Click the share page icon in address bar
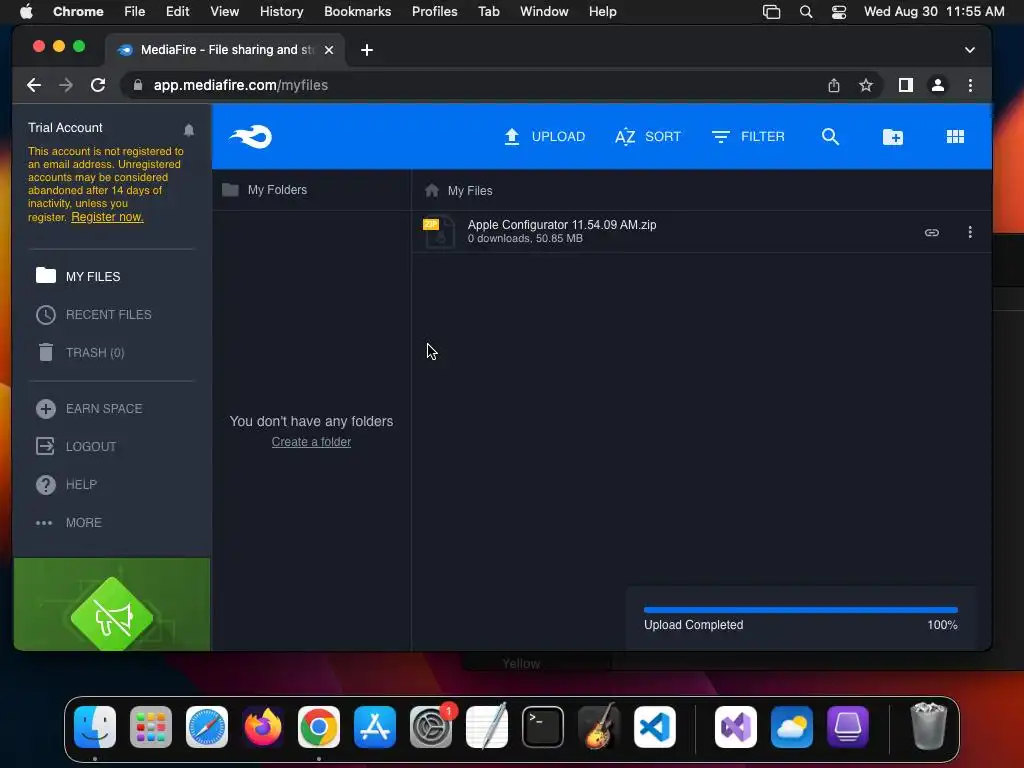Image resolution: width=1024 pixels, height=768 pixels. click(x=834, y=85)
